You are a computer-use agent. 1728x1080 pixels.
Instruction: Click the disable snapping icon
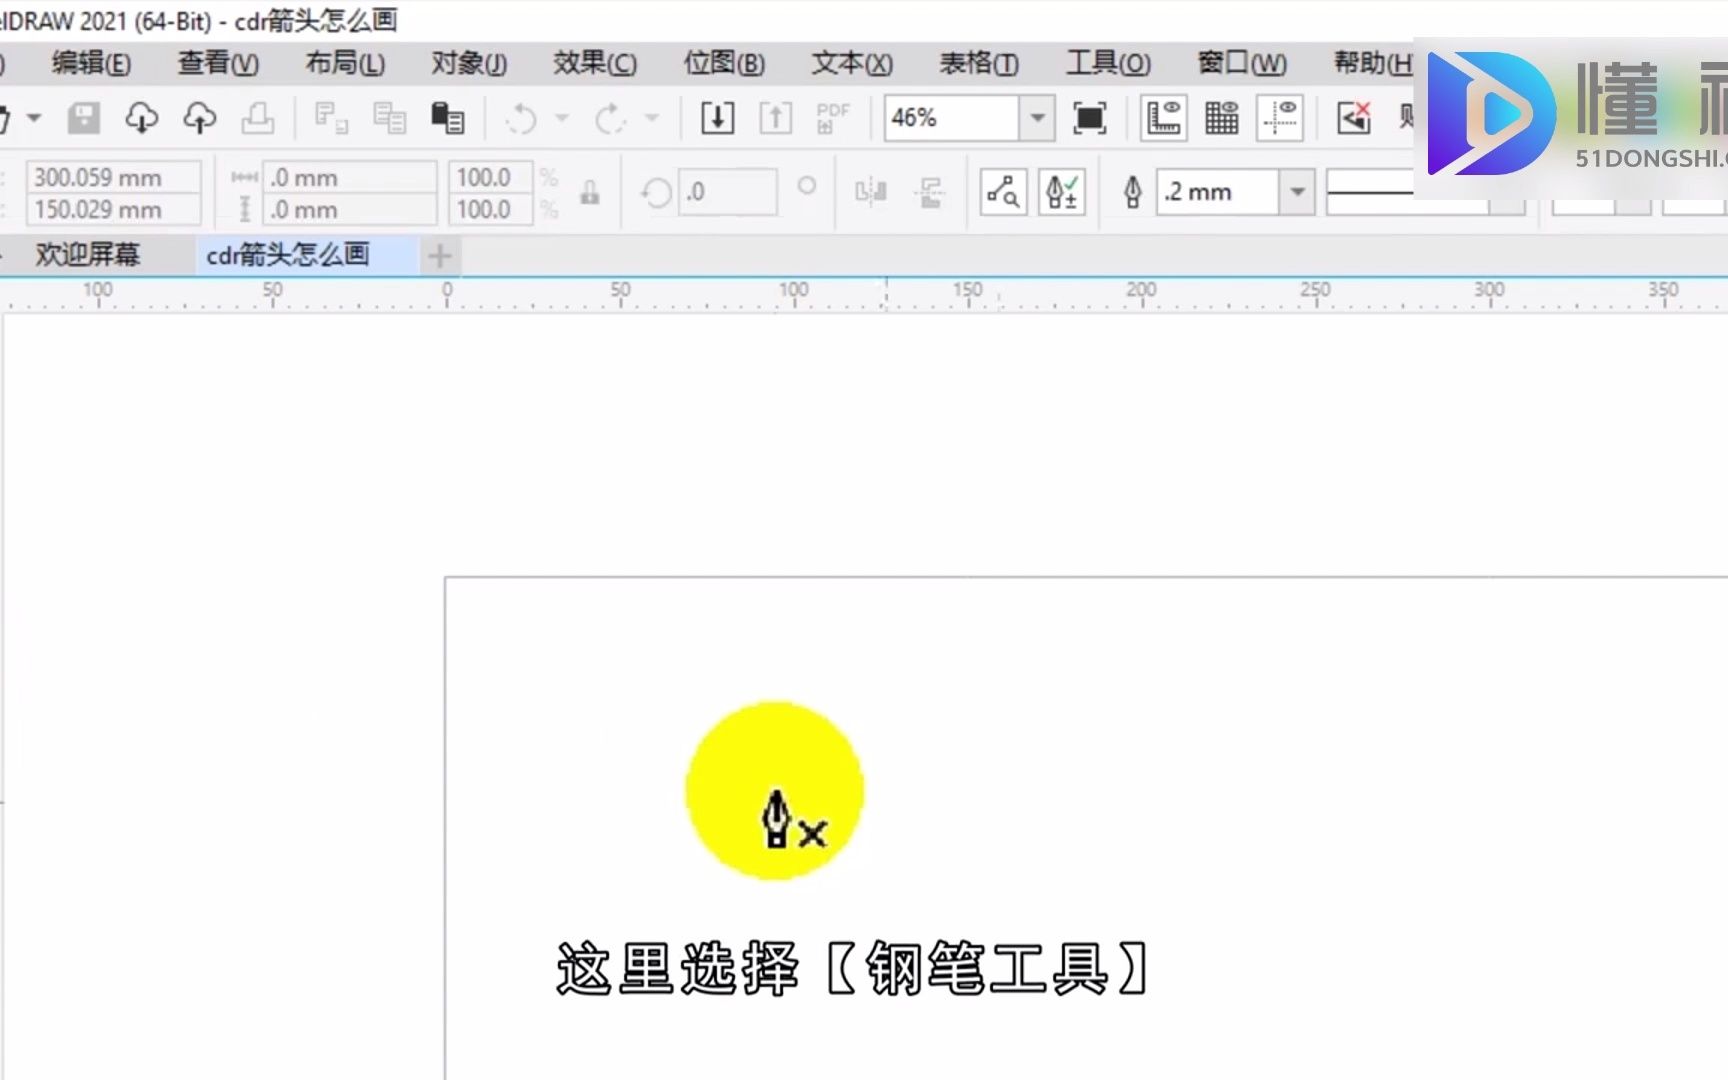pos(1353,118)
